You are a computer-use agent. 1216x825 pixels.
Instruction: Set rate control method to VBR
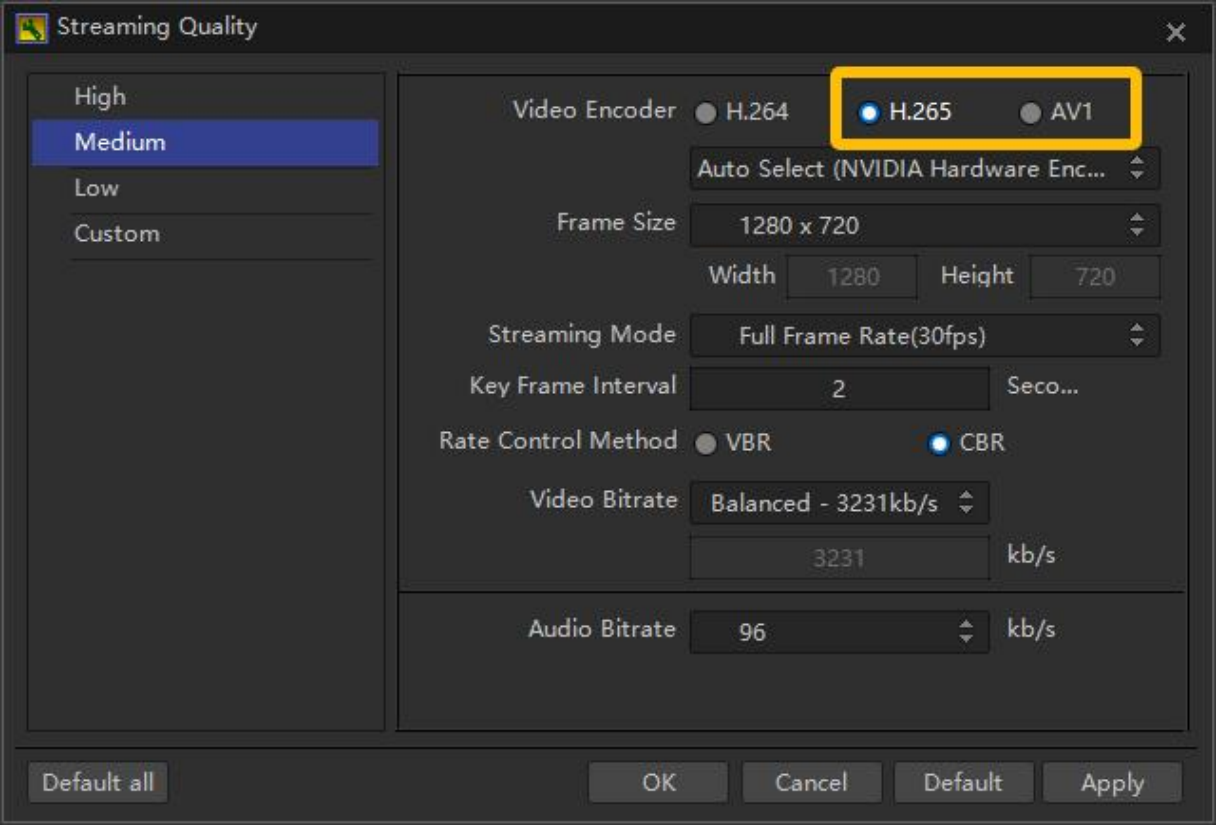point(707,444)
